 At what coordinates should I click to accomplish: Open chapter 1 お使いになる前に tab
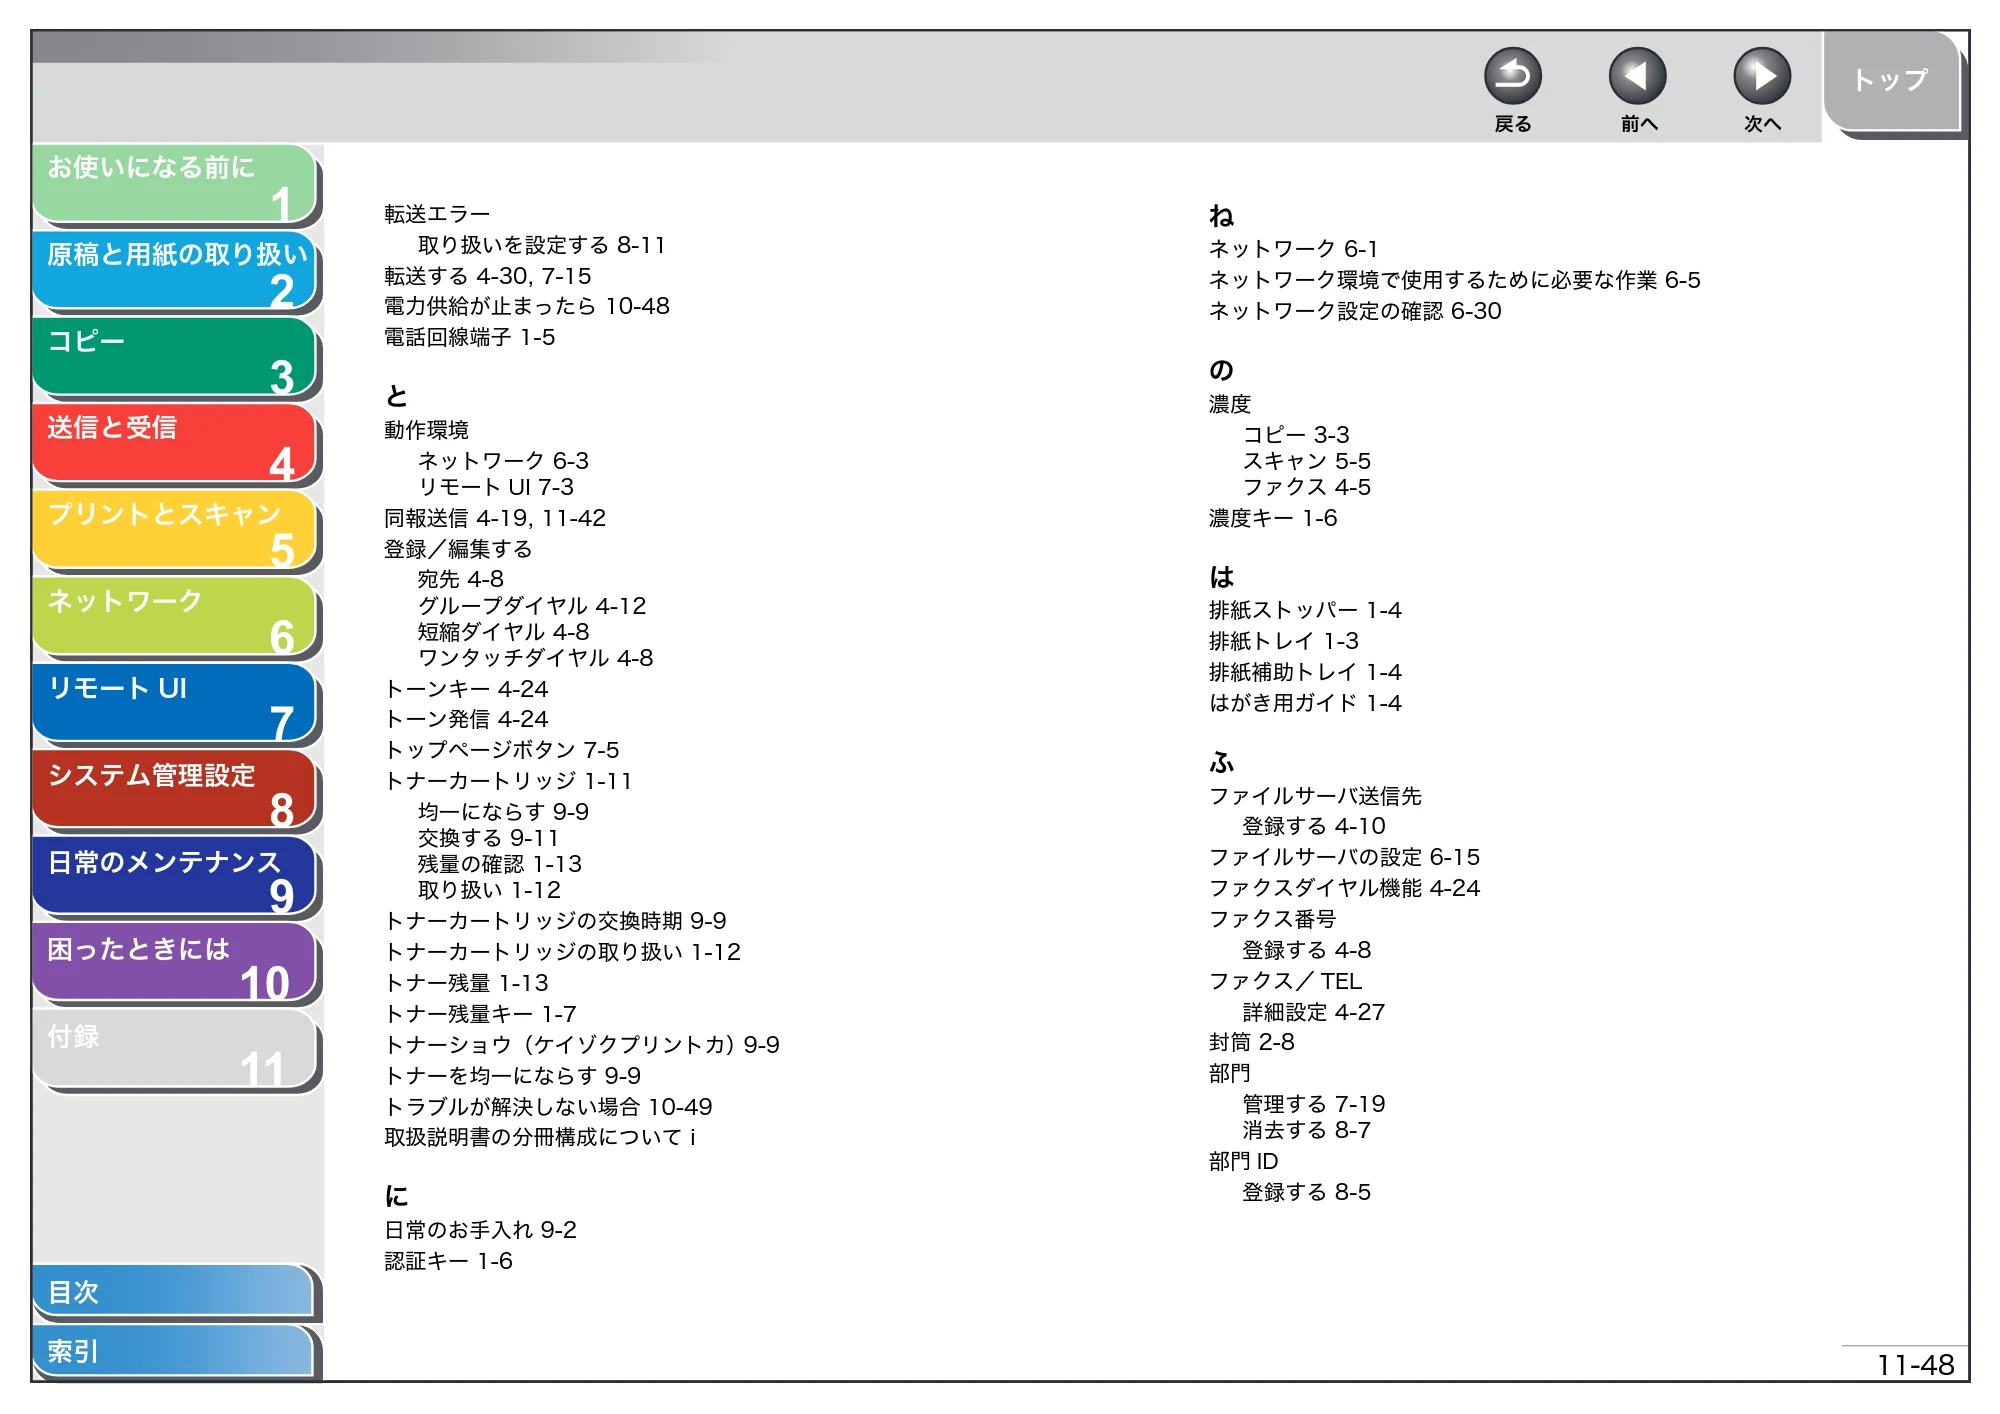pyautogui.click(x=175, y=183)
